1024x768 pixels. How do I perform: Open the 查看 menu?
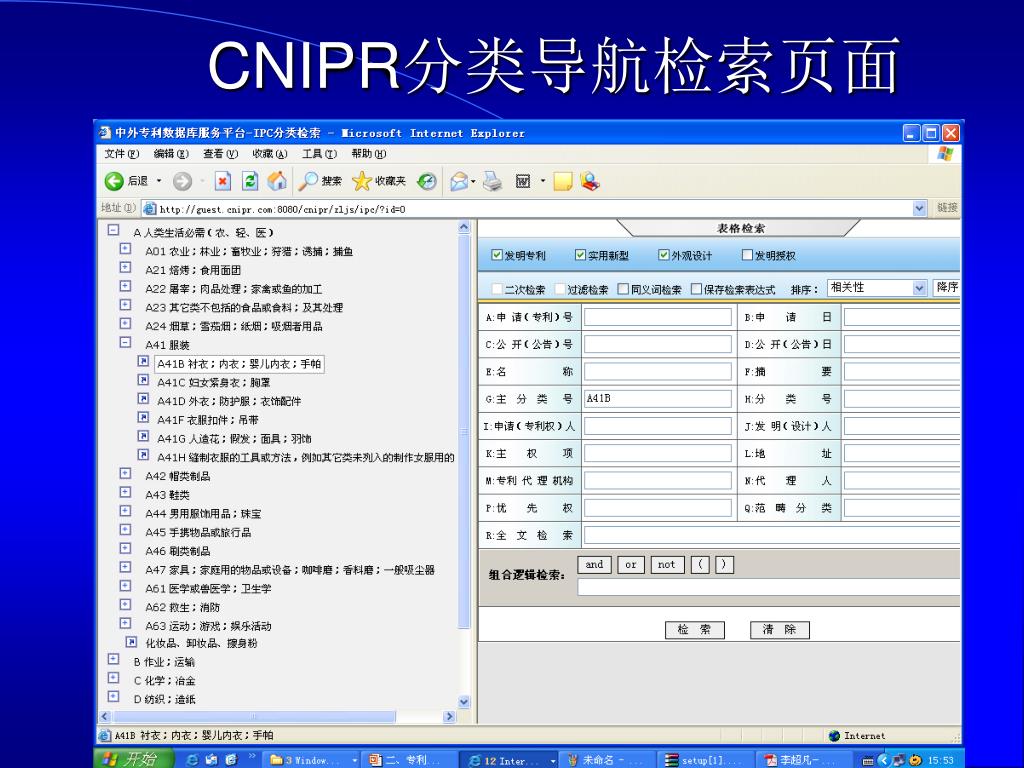(221, 153)
